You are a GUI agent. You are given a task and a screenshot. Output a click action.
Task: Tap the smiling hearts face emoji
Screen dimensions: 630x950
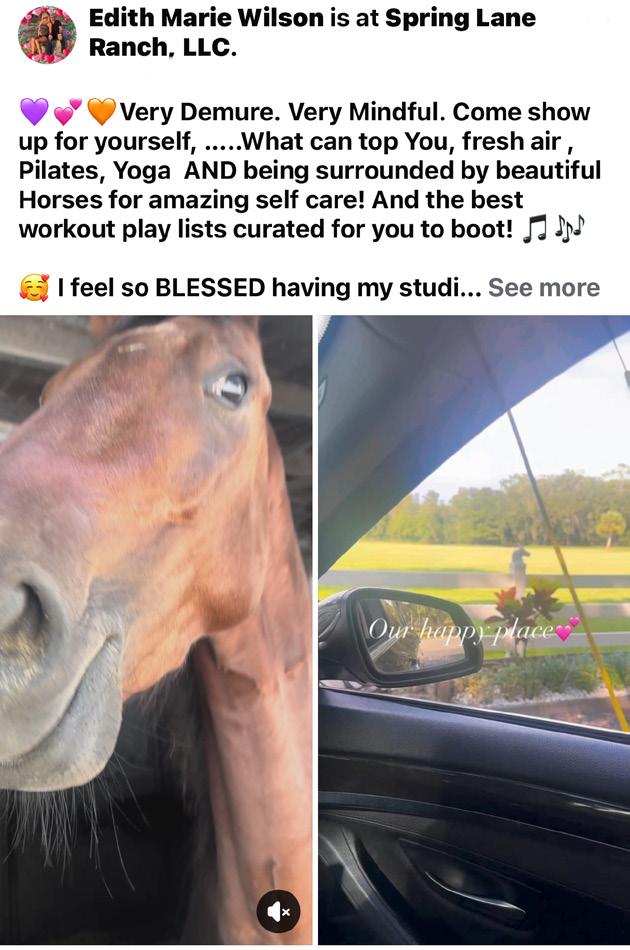tap(34, 287)
